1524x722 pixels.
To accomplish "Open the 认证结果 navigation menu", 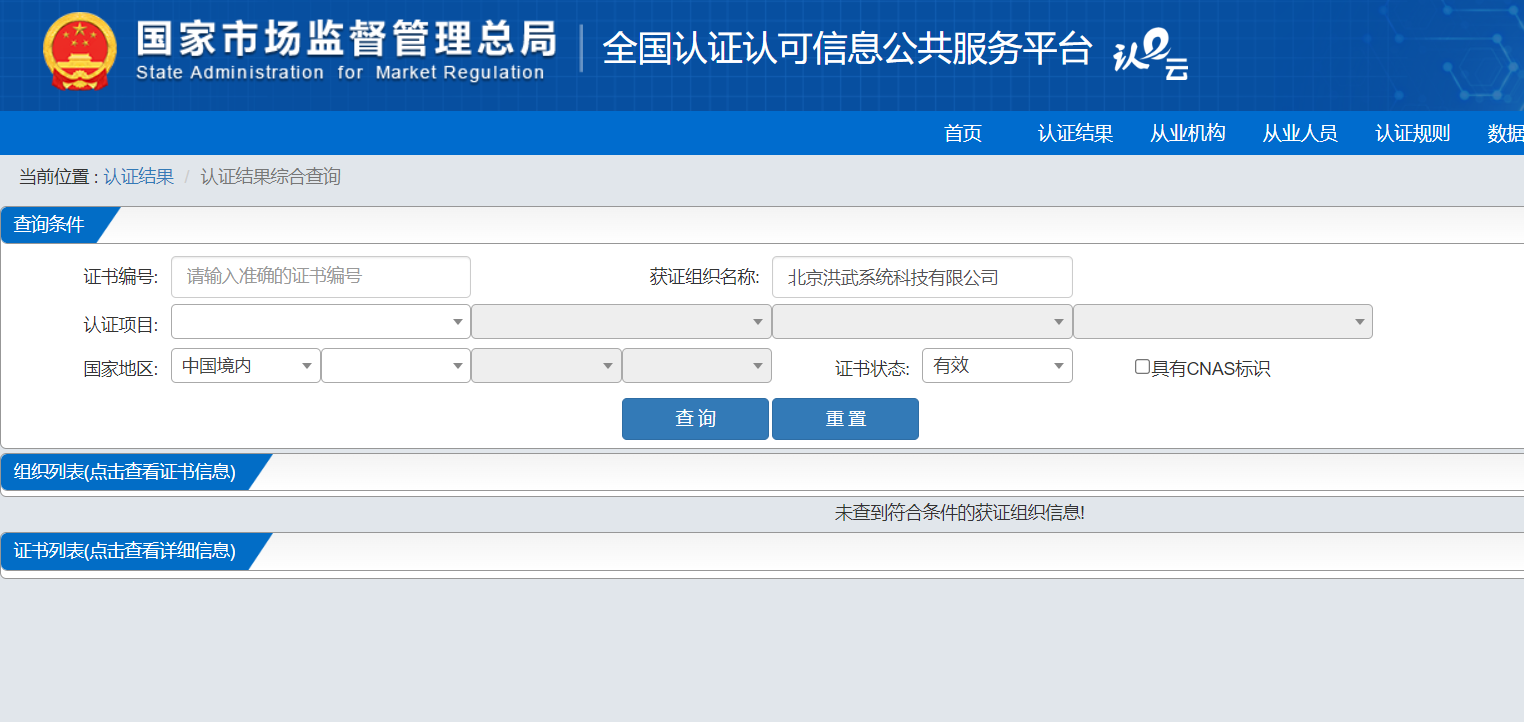I will [1075, 133].
